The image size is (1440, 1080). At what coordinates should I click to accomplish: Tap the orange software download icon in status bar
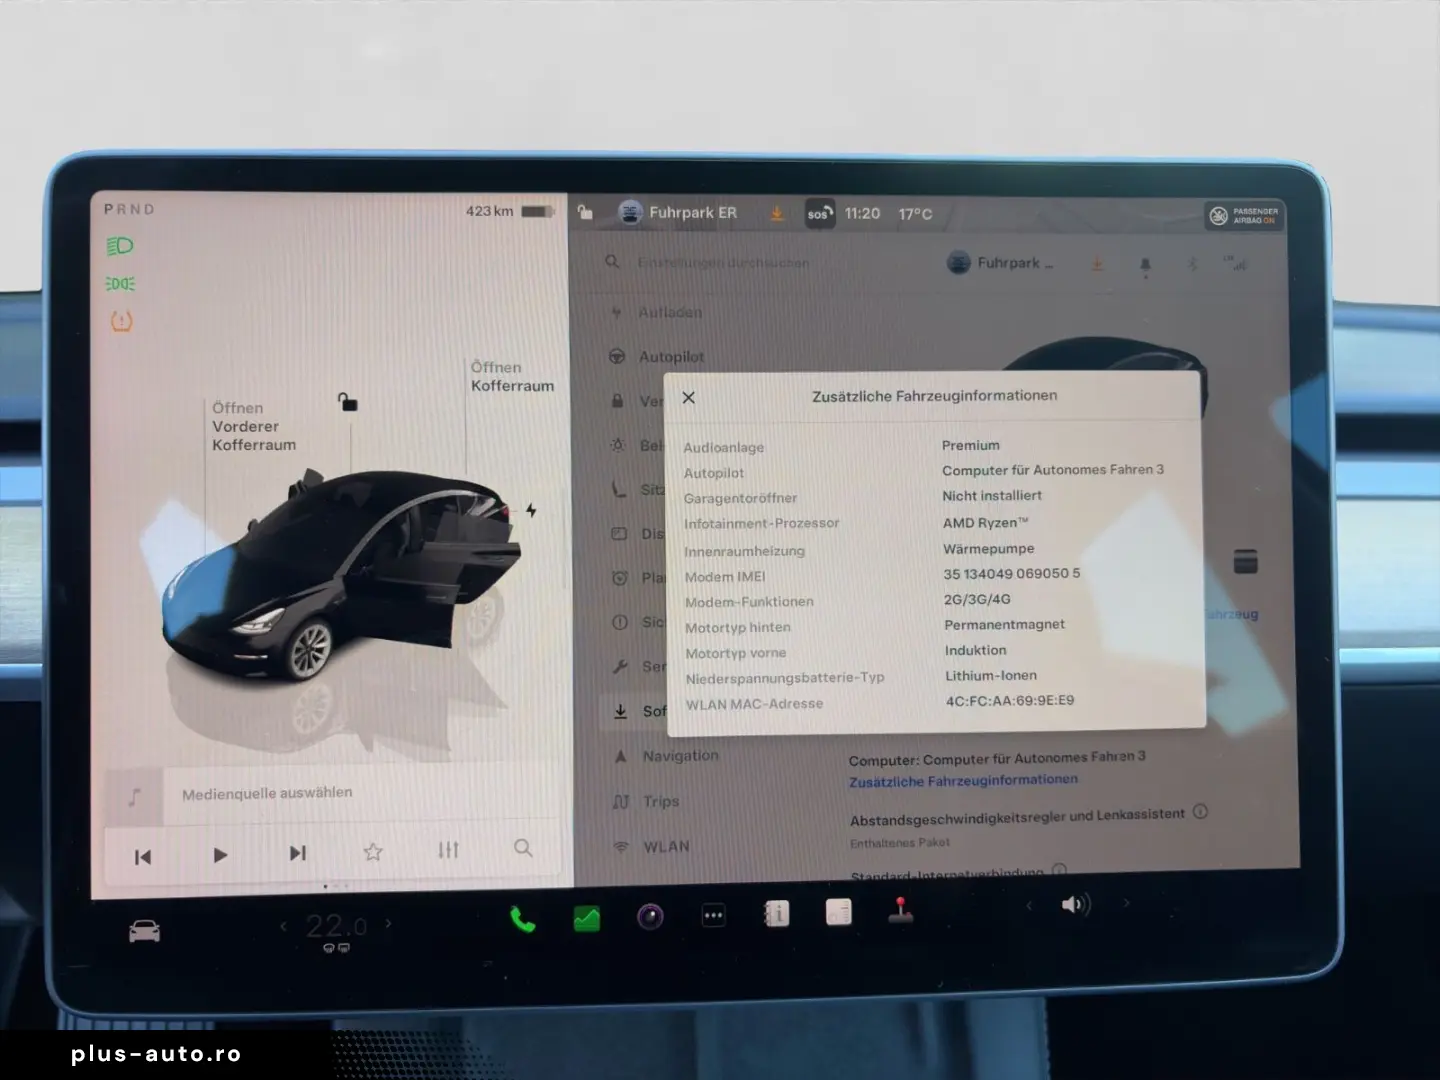pos(777,213)
